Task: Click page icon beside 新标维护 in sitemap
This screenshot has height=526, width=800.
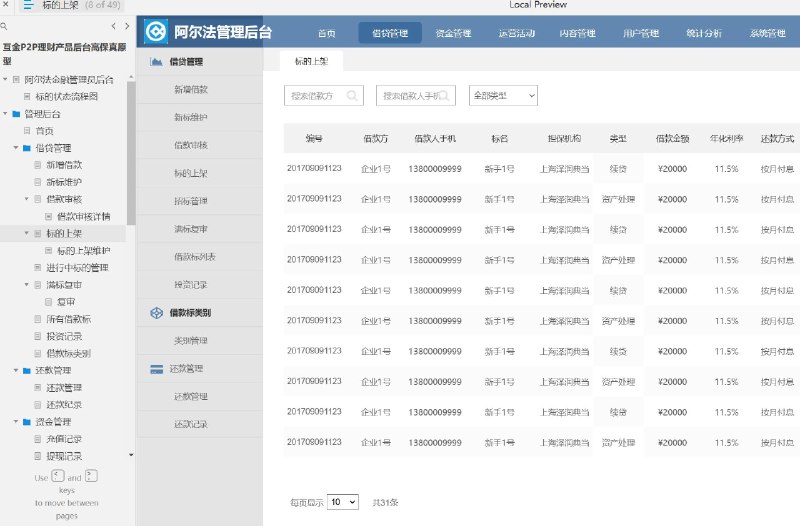Action: pos(38,182)
